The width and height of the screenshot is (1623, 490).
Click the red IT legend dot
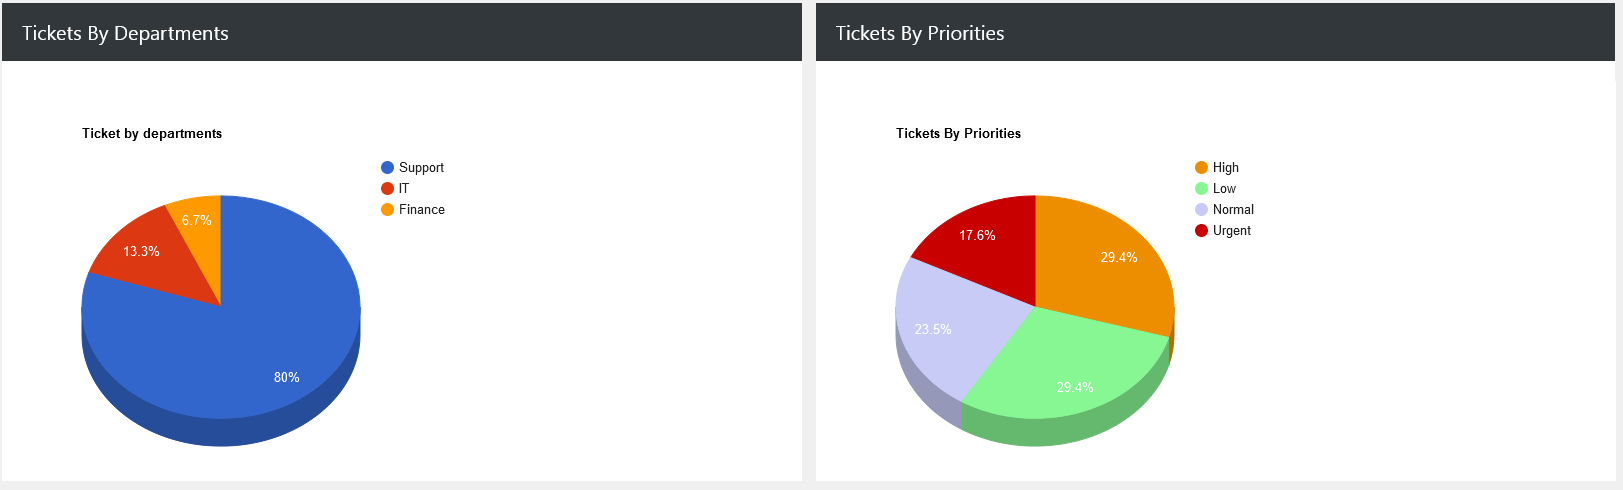(387, 189)
